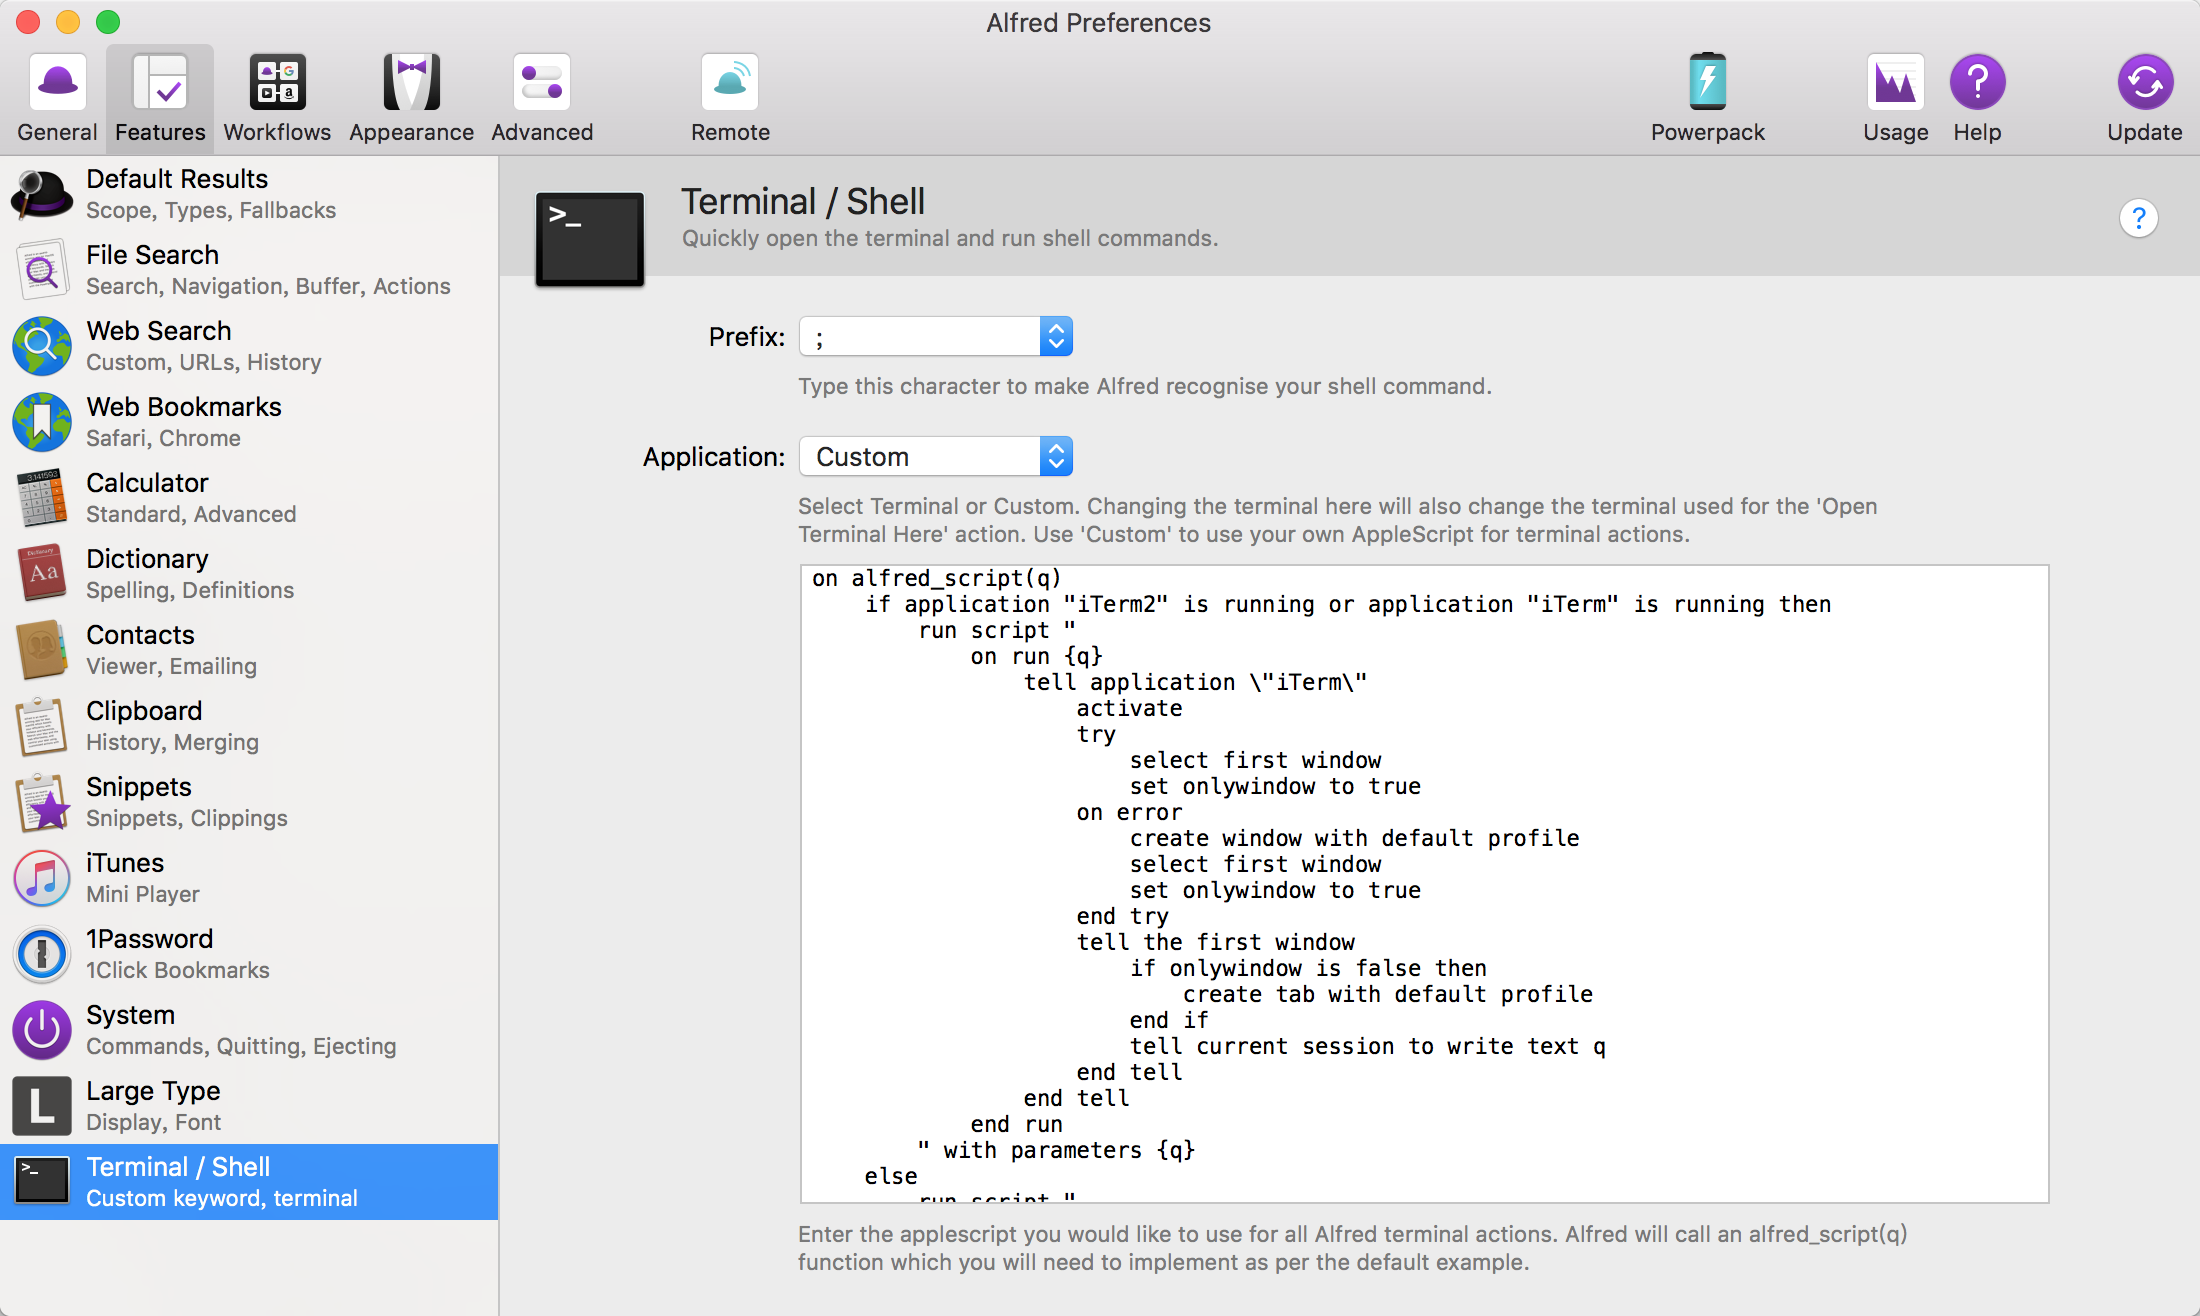Screen dimensions: 2200x1316
Task: Open the Prefix character dropdown
Action: (x=936, y=337)
